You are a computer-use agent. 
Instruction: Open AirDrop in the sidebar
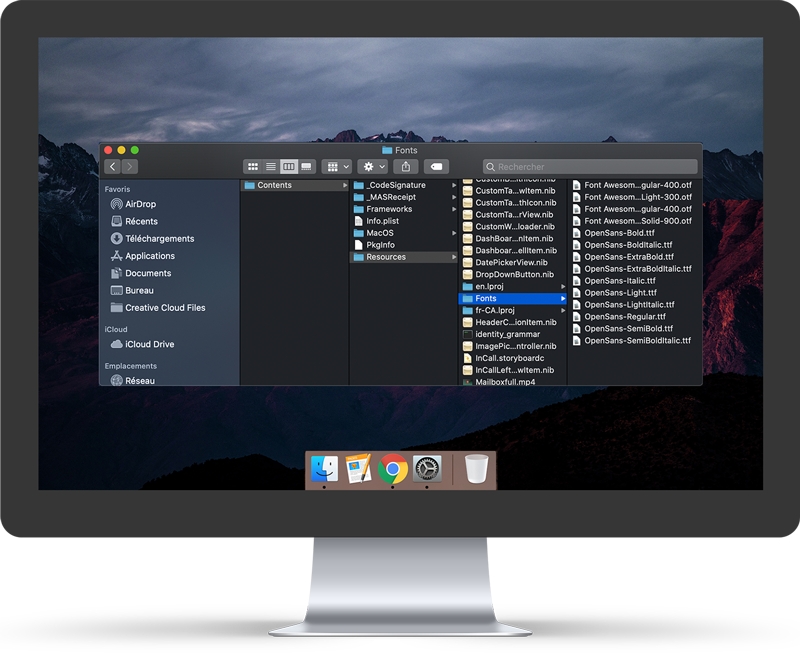pyautogui.click(x=134, y=204)
